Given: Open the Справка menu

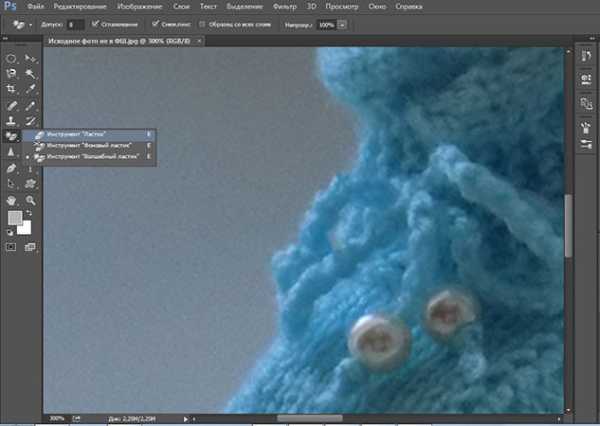Looking at the screenshot, I should [409, 6].
